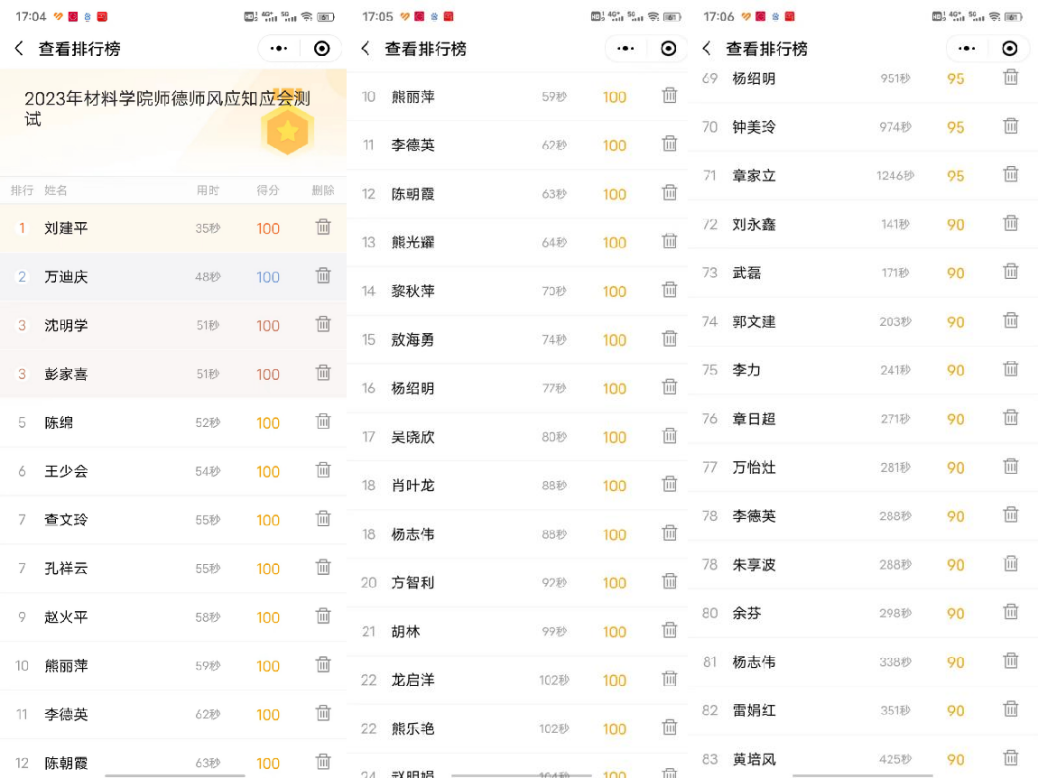The width and height of the screenshot is (1038, 778).
Task: Remove 万怡灶 using the trash icon
Action: (1011, 466)
